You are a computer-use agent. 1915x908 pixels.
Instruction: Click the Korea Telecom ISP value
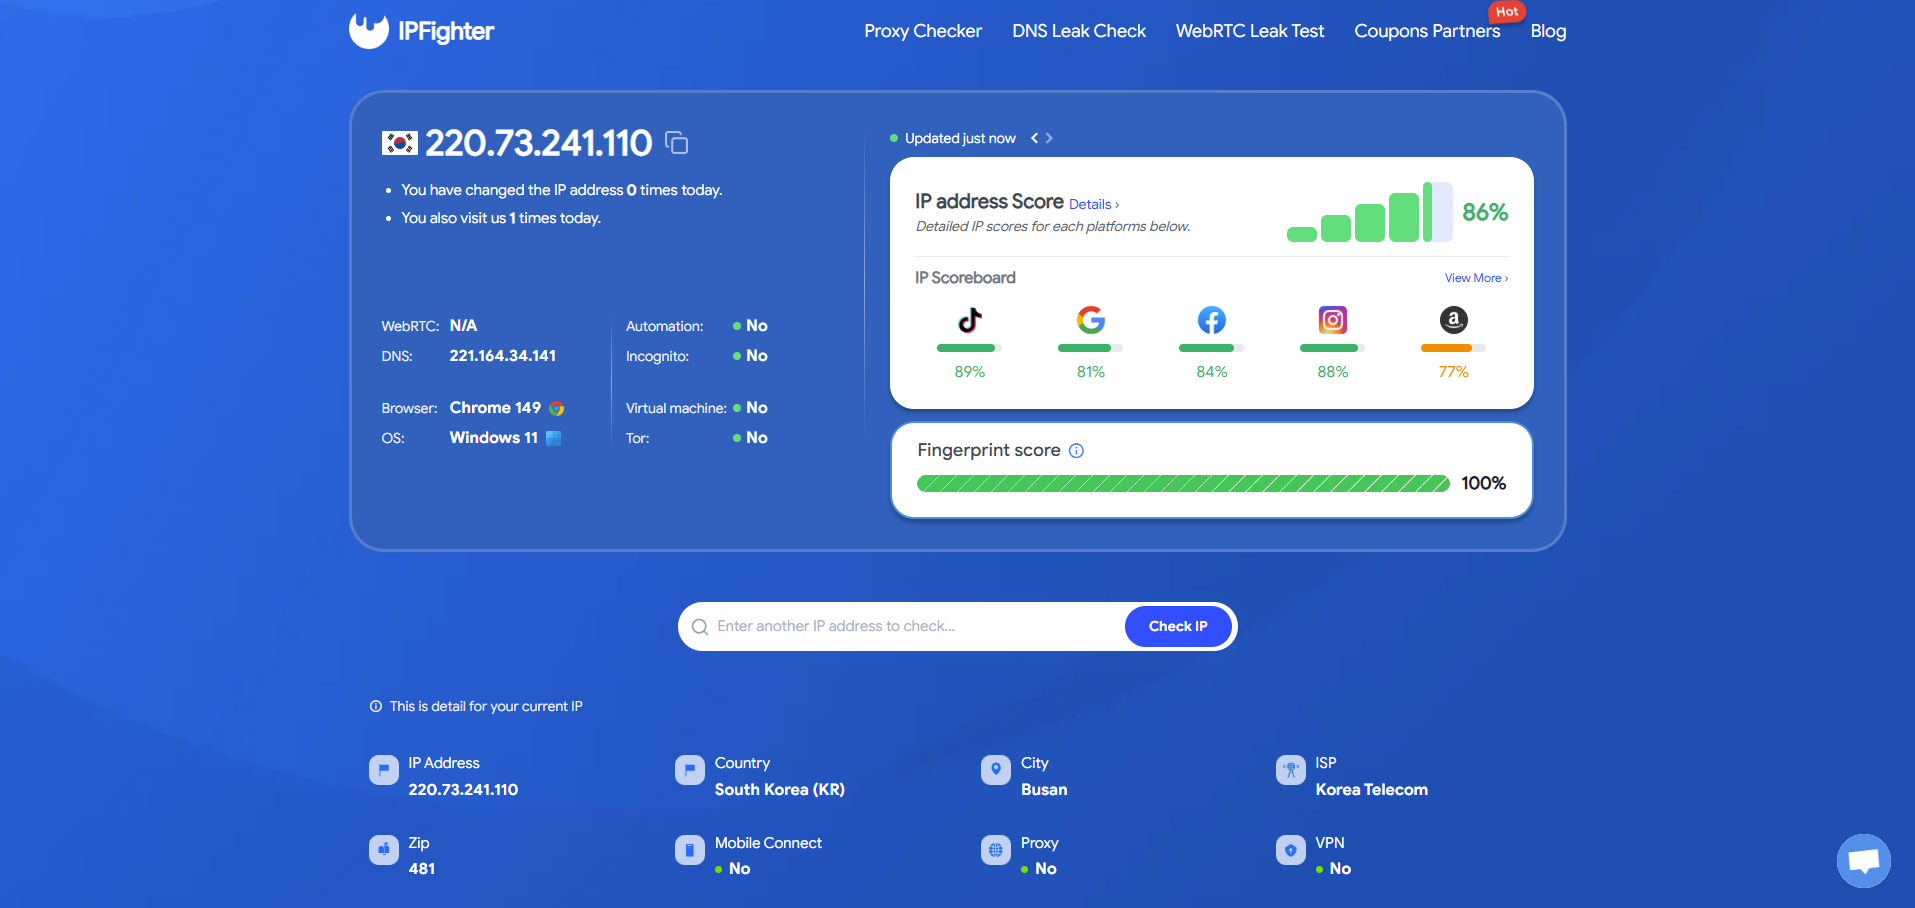[1372, 790]
